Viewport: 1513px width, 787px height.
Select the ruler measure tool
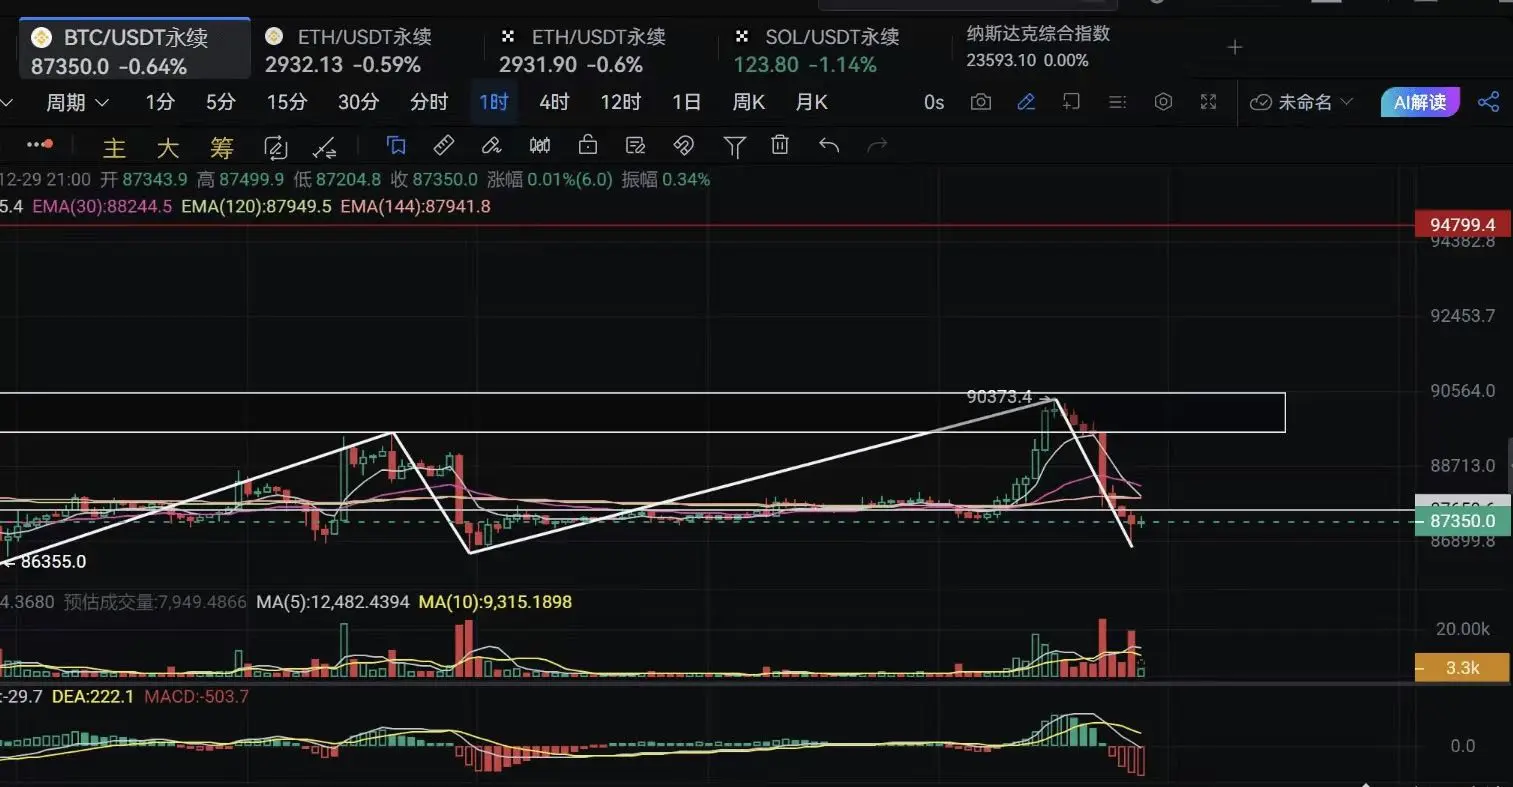[x=444, y=146]
